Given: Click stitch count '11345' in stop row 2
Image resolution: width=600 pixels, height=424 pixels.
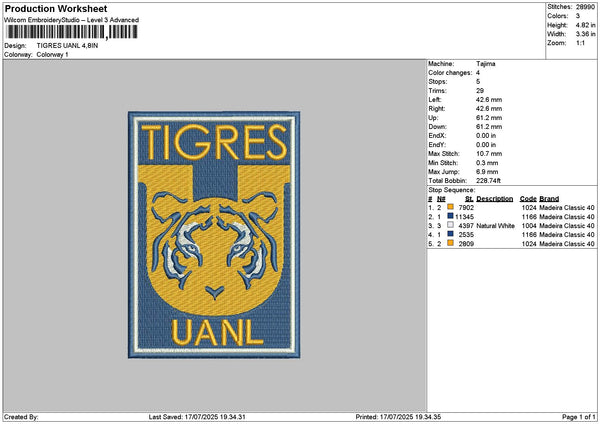Looking at the screenshot, I should 465,217.
